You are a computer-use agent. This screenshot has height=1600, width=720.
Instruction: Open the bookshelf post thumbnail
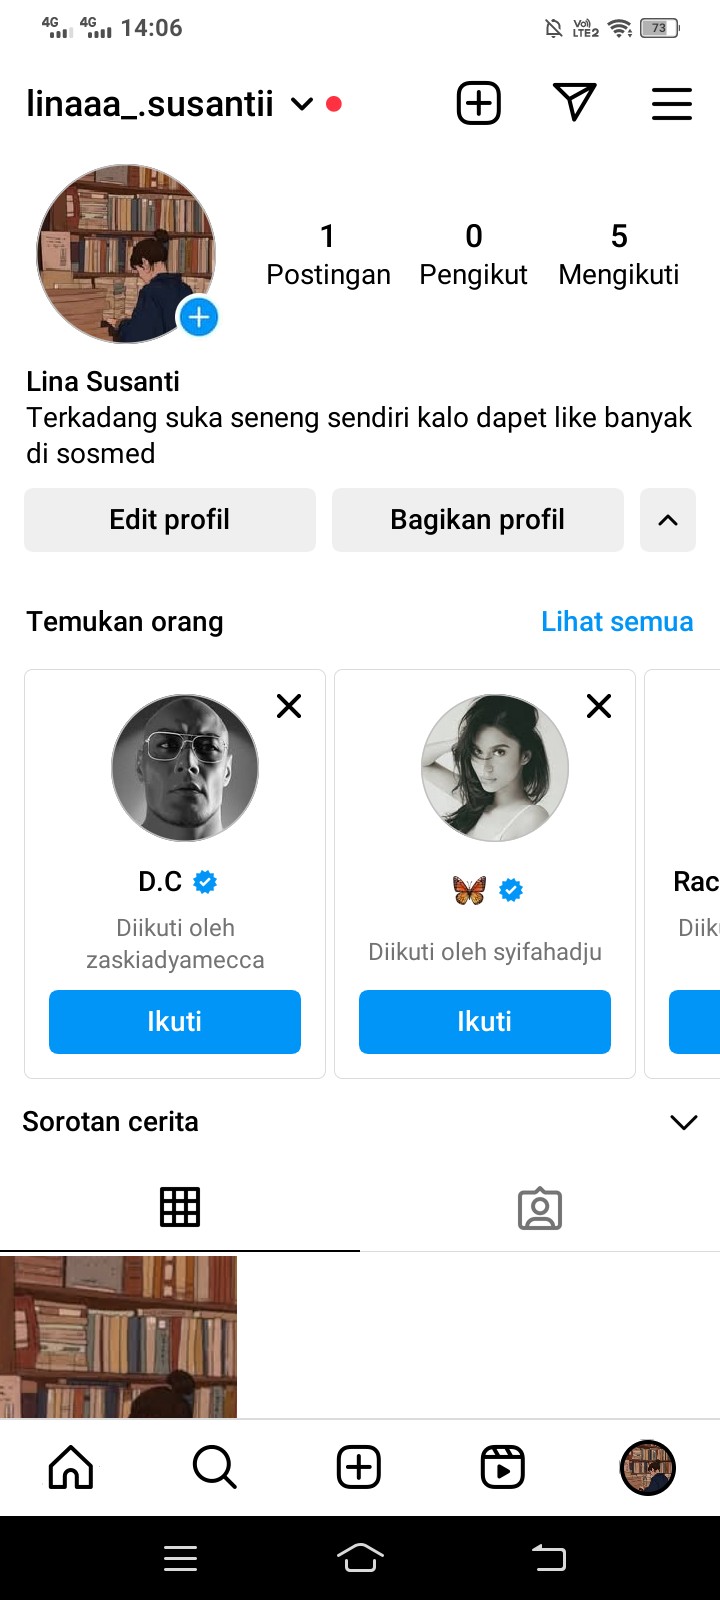coord(118,1336)
